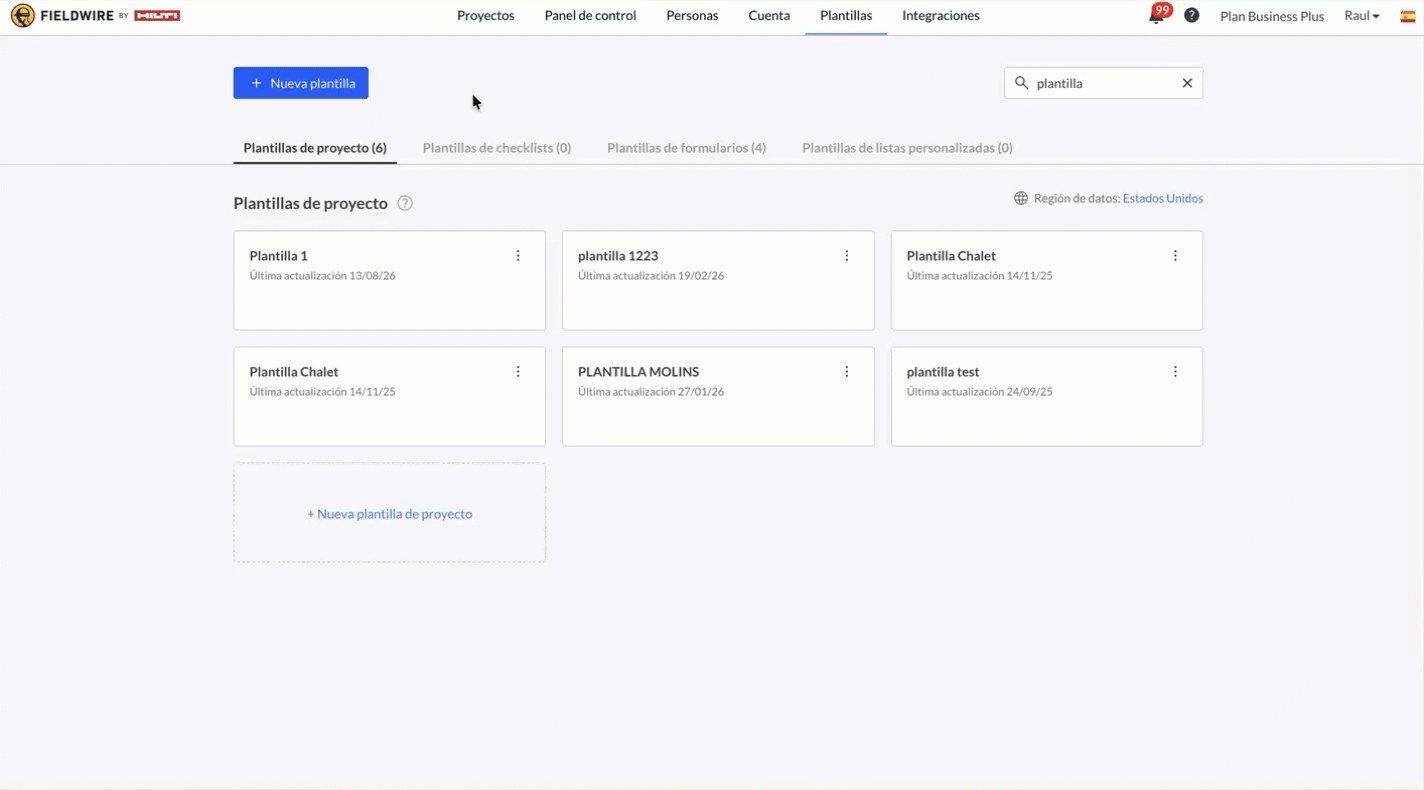Focus the search field containing plantilla

1104,83
